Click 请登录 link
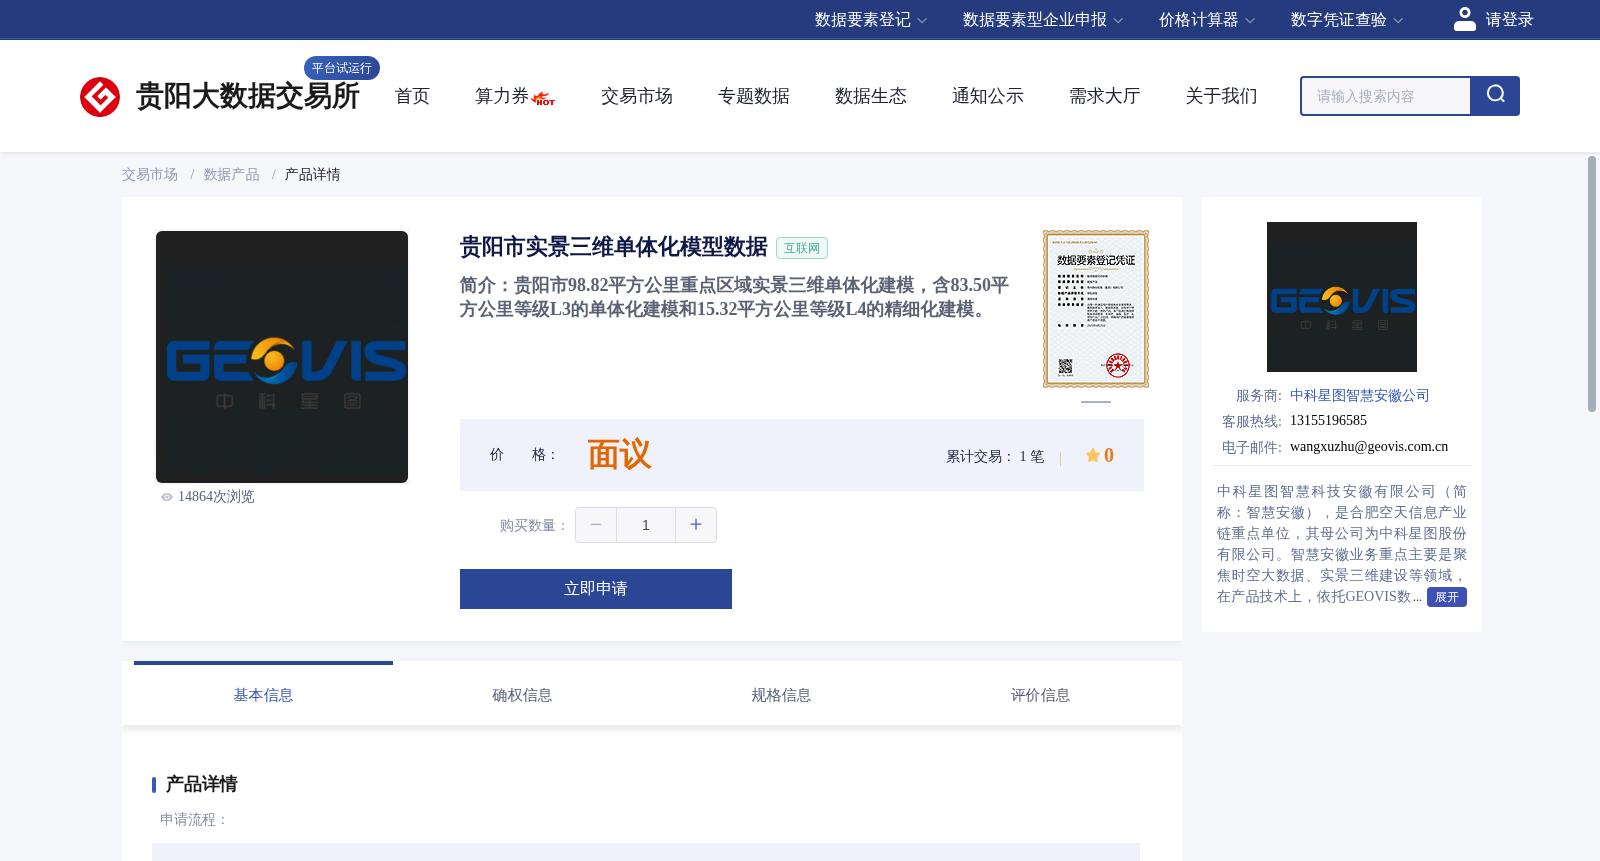This screenshot has width=1600, height=861. [1509, 20]
